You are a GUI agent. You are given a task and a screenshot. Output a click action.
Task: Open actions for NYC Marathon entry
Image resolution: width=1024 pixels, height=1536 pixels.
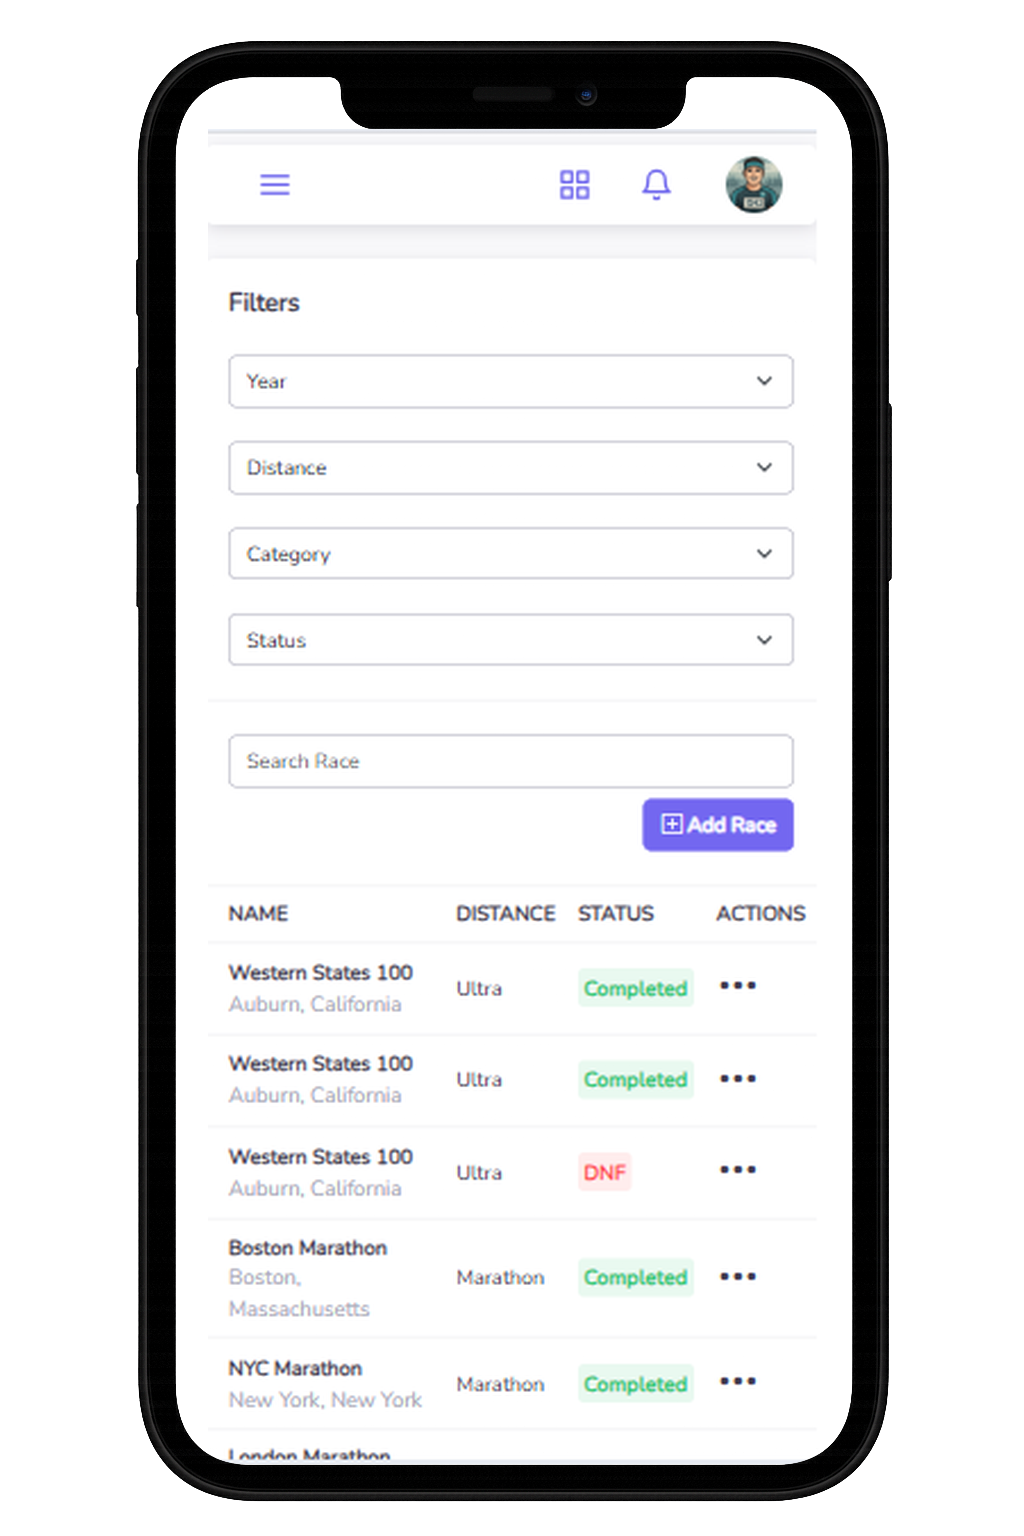pos(737,1382)
